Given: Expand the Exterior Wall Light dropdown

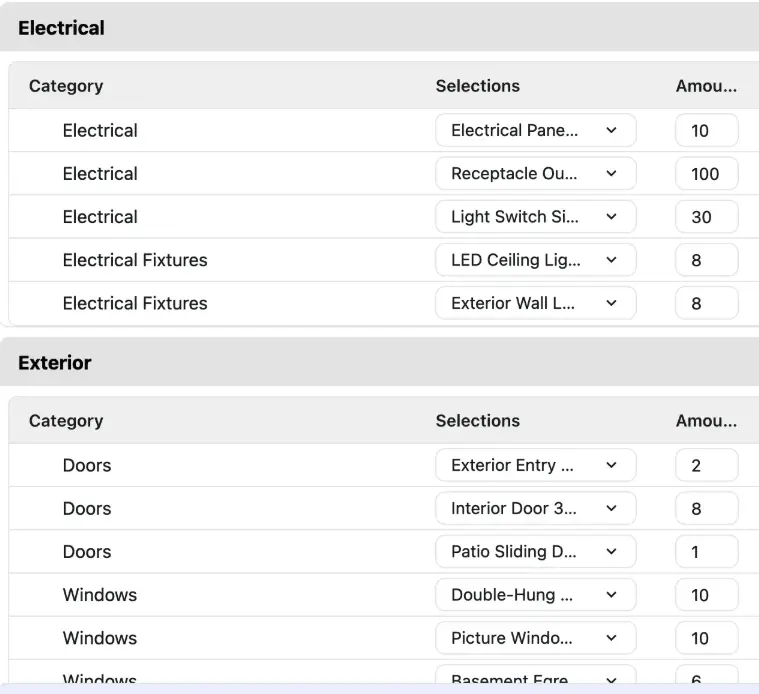Looking at the screenshot, I should click(535, 303).
